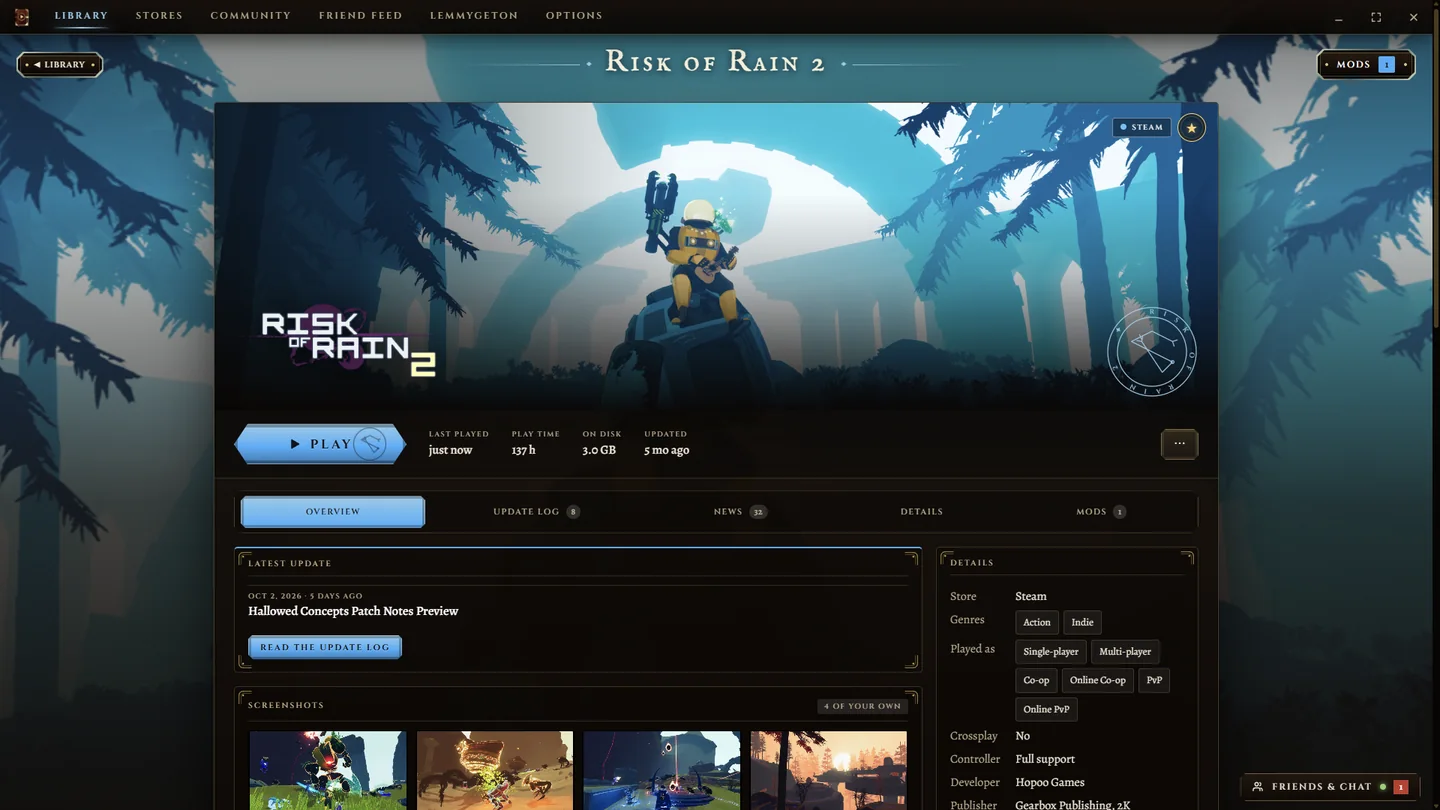Click the 4 of your own screenshots badge
Screen dimensions: 1440x810
pyautogui.click(x=862, y=706)
